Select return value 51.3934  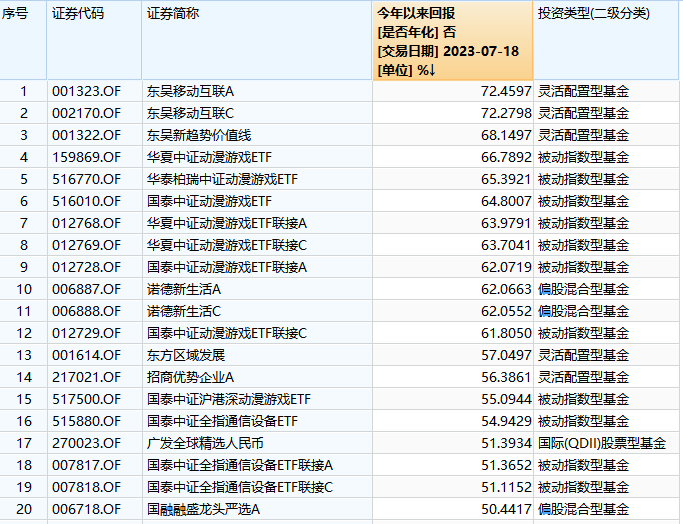(506, 443)
